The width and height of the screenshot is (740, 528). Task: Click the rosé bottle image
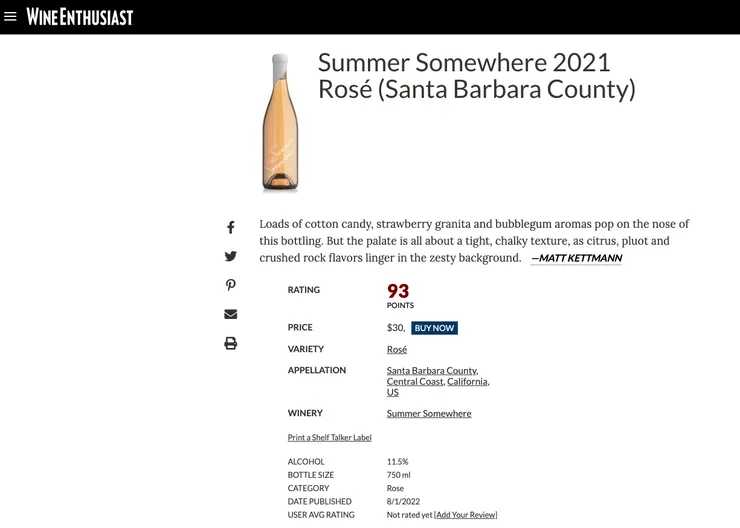tap(280, 123)
